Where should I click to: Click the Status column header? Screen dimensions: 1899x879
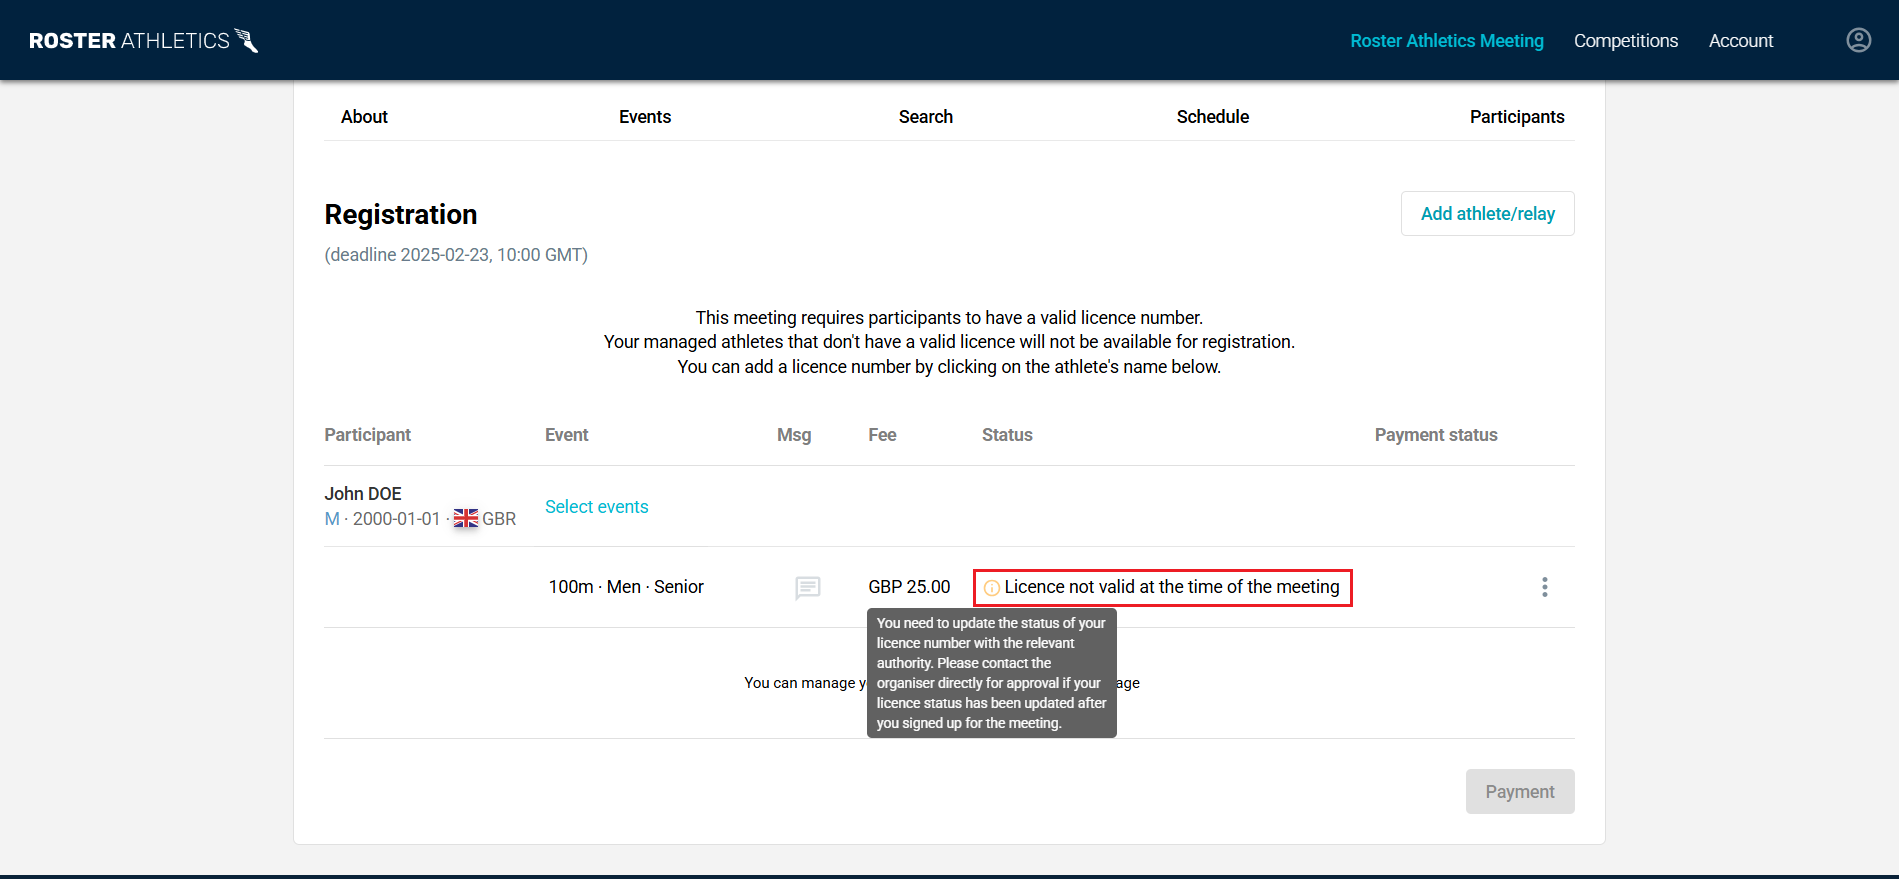(x=1007, y=435)
